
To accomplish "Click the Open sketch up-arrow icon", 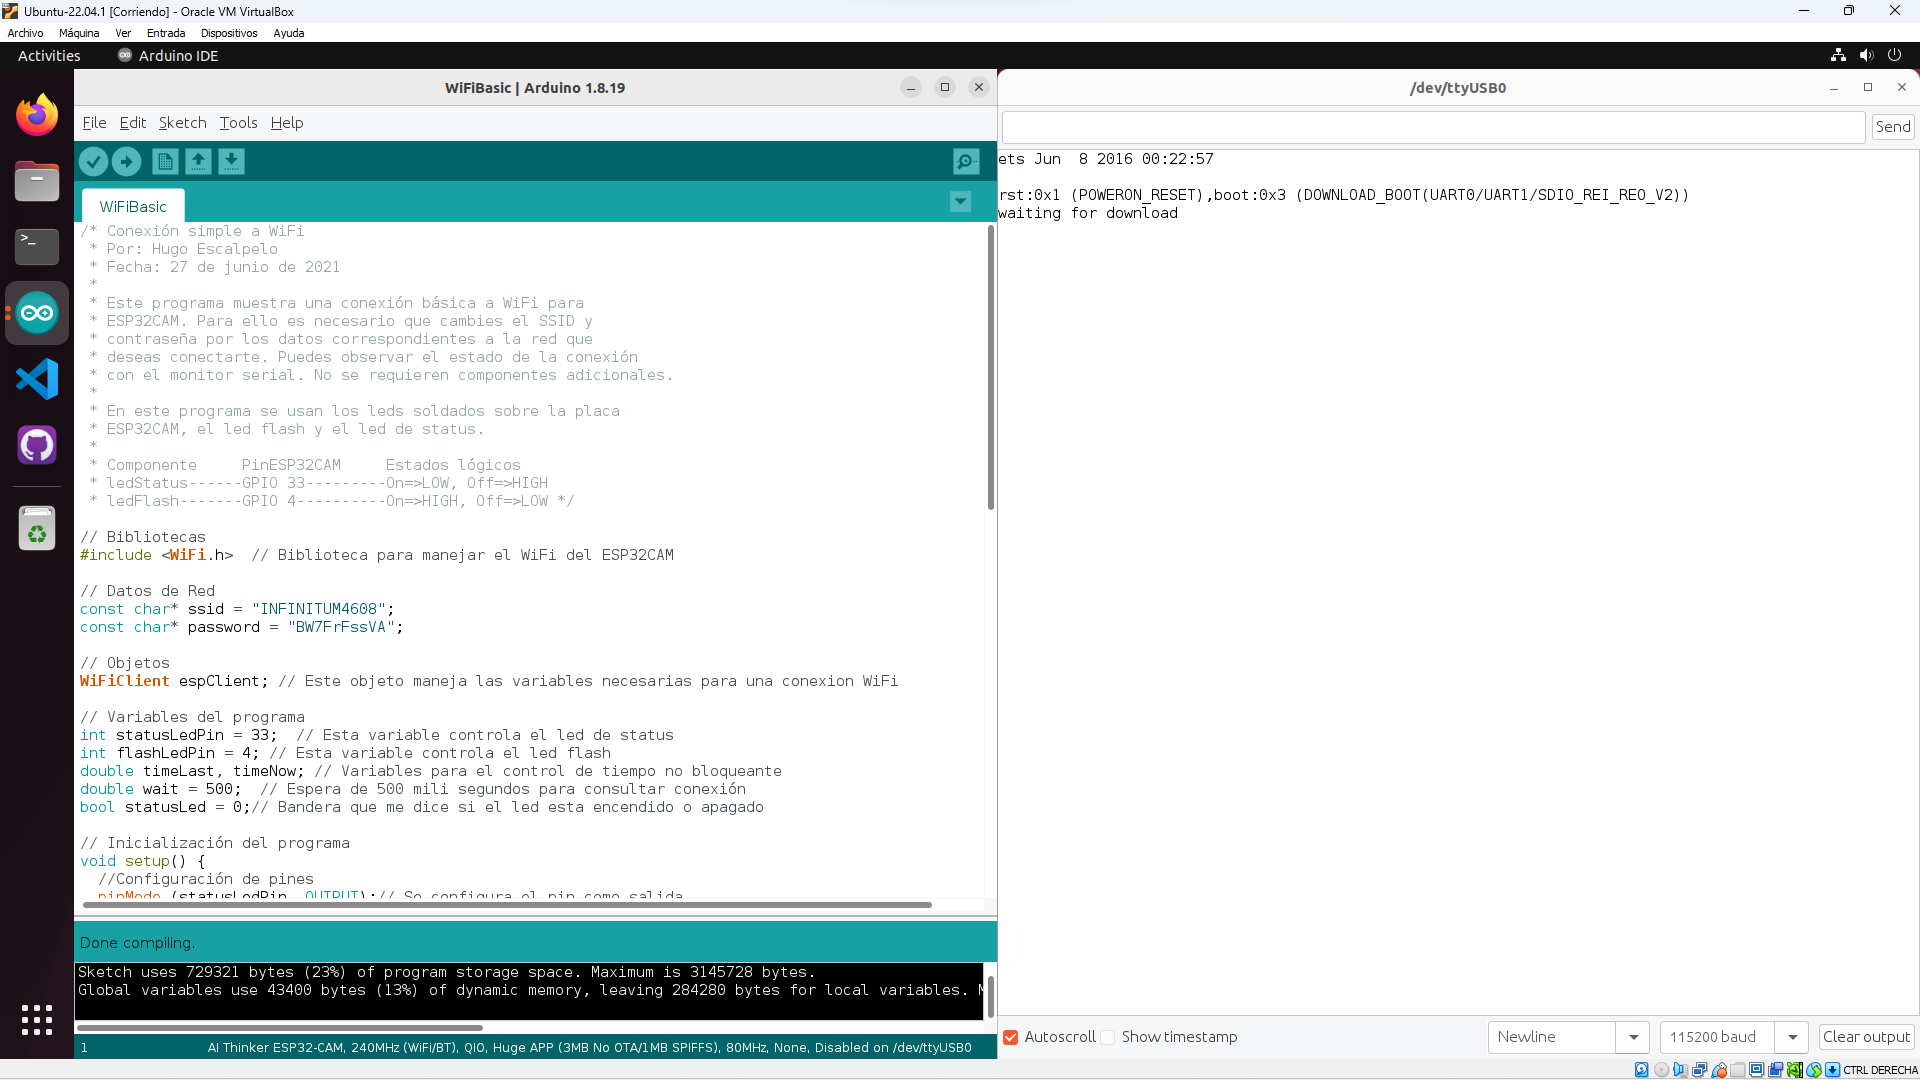I will pos(198,161).
